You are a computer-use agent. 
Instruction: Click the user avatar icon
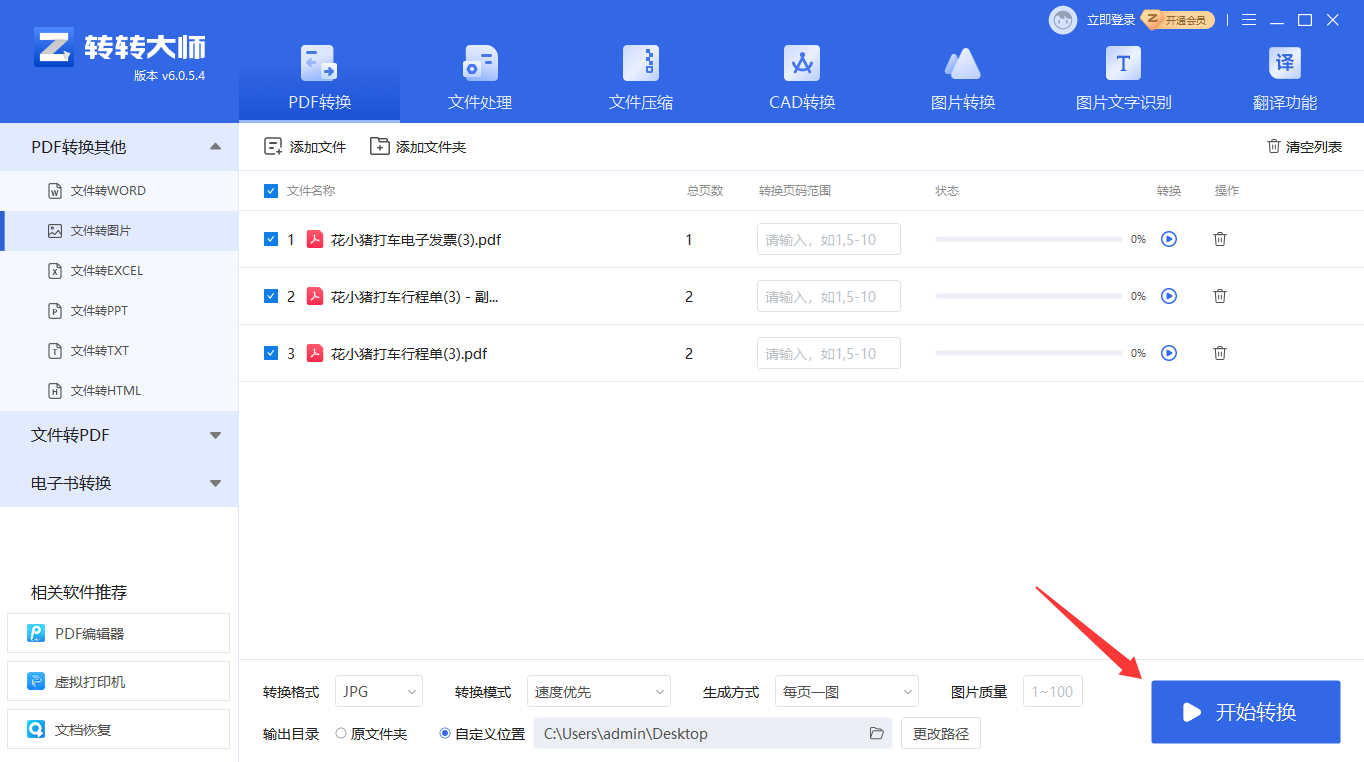pos(1063,20)
